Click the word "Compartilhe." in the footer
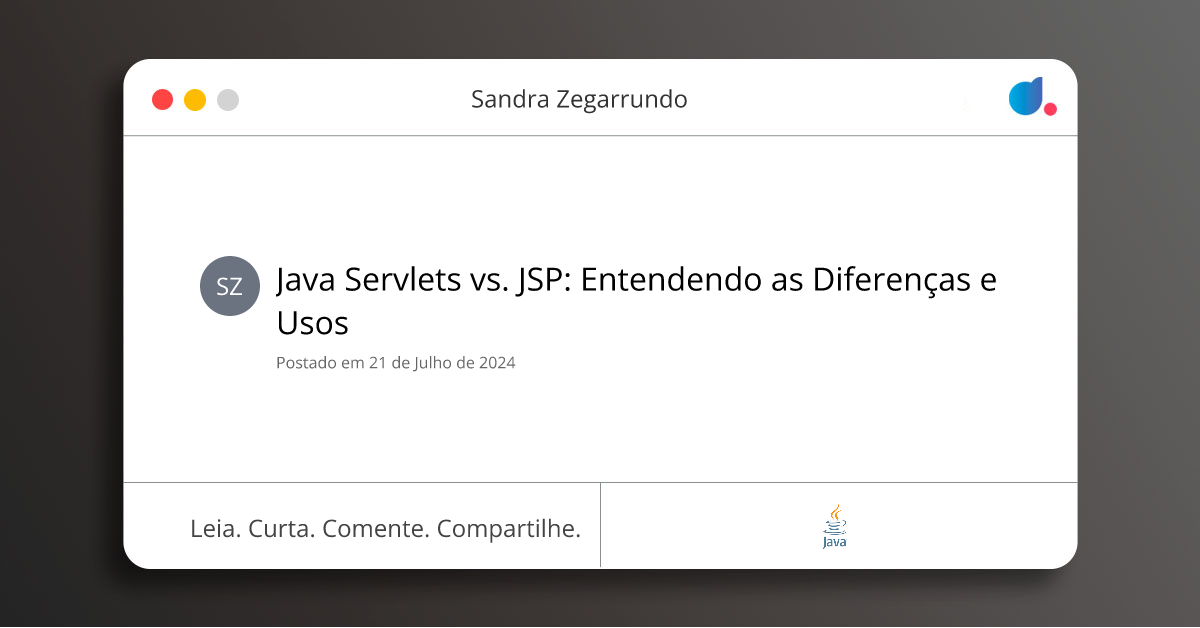 [x=509, y=529]
